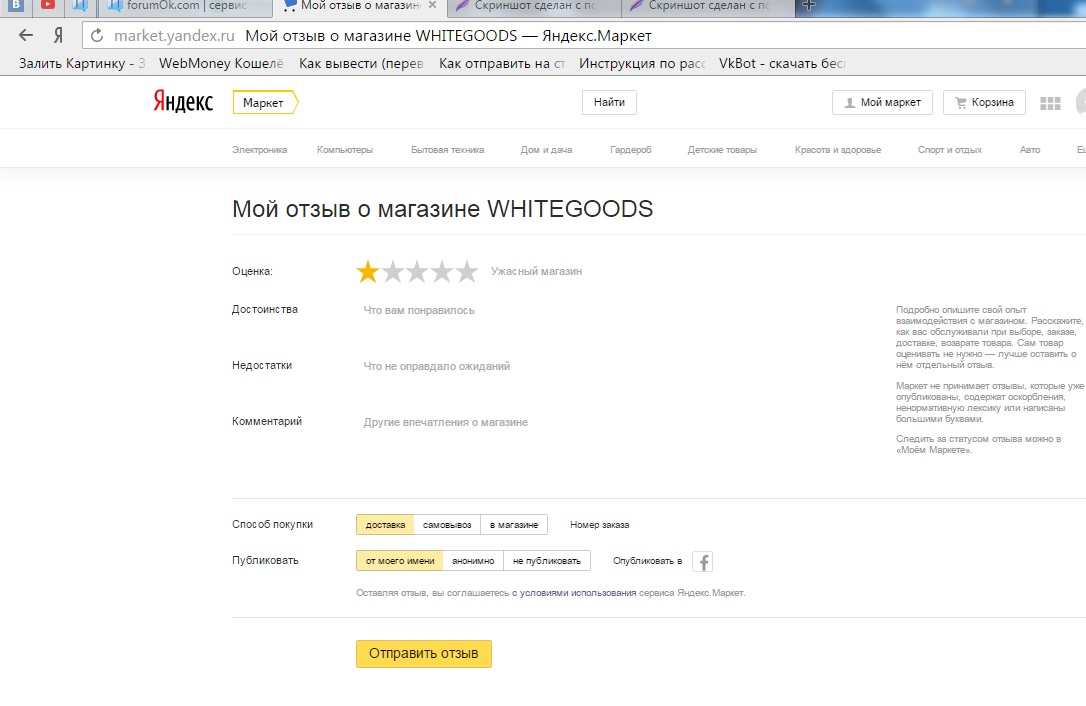This screenshot has width=1086, height=706.
Task: Click the Маркет logo badge
Action: (x=265, y=103)
